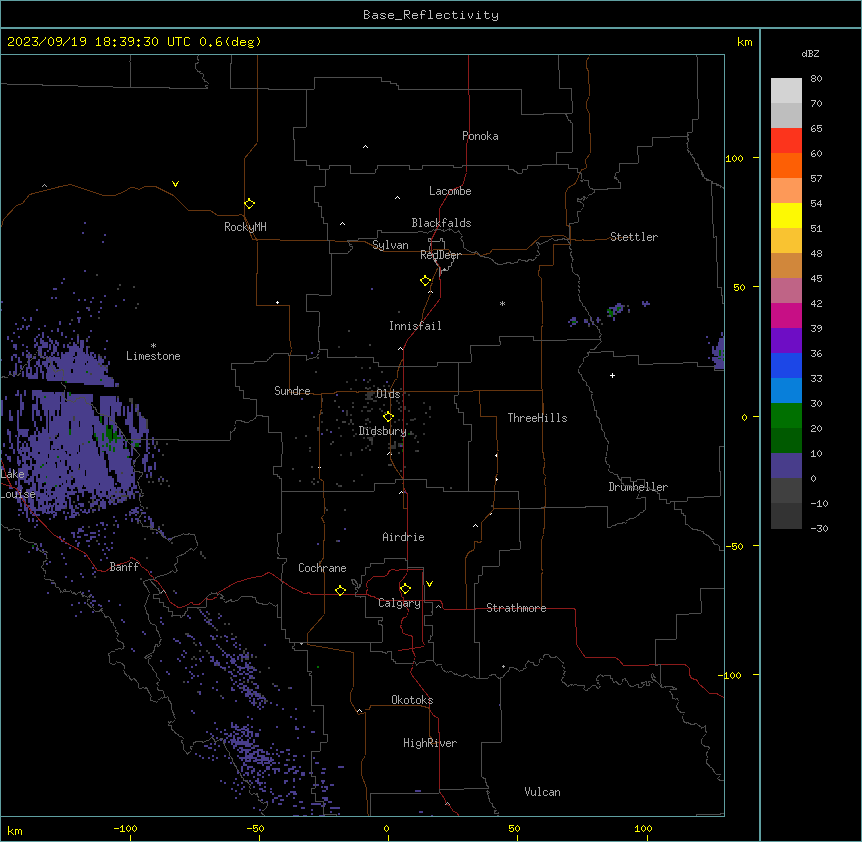Click the yellow diamond between Olds and Didsbury
This screenshot has height=842, width=862.
(388, 417)
